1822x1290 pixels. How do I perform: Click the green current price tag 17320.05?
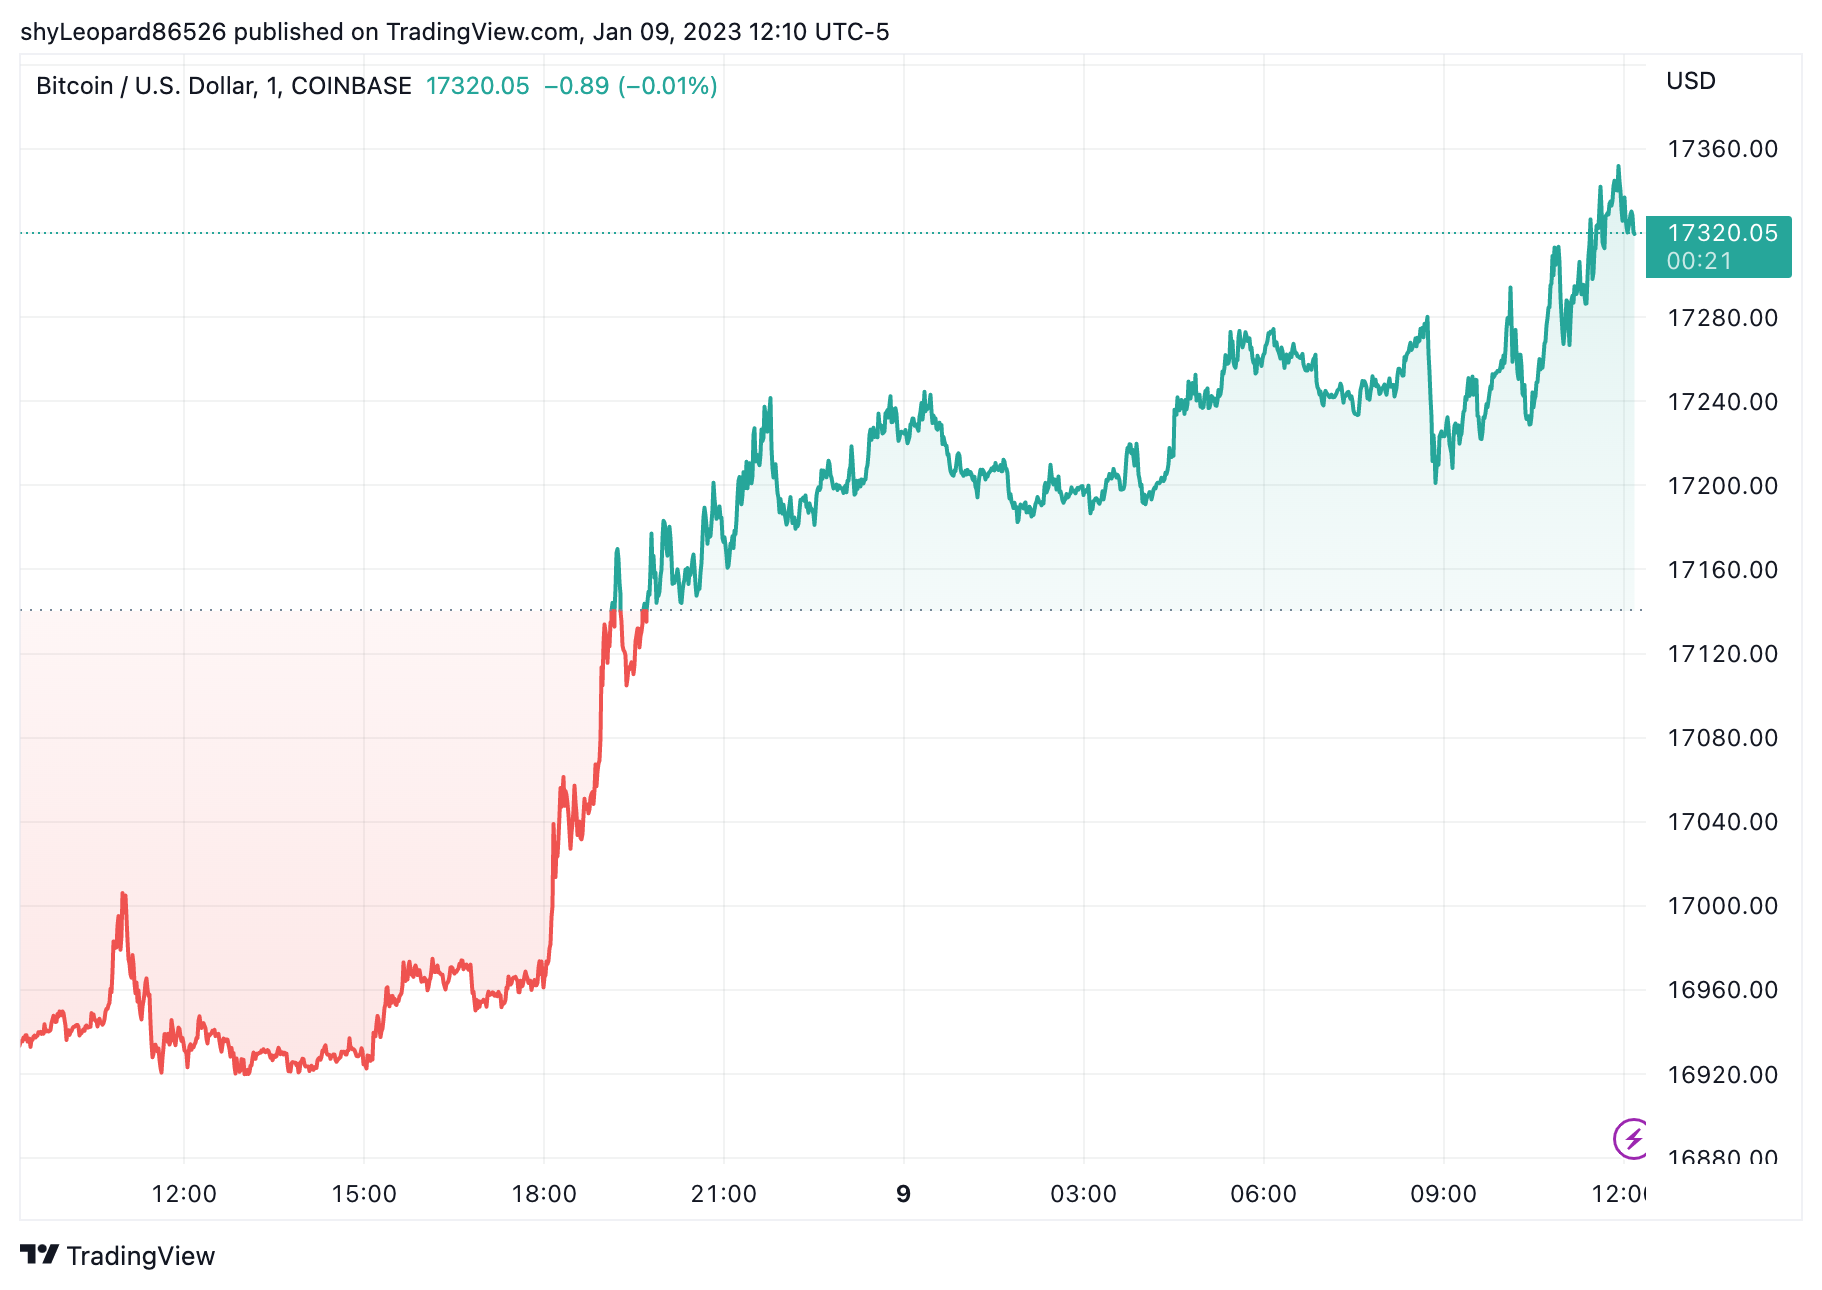[1718, 246]
